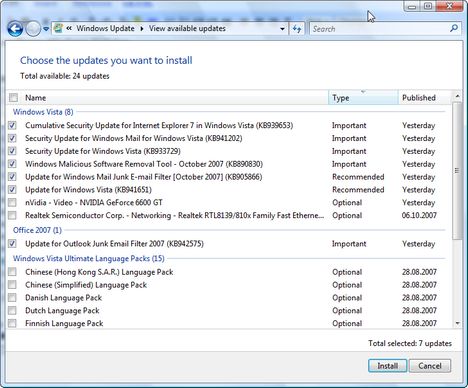
Task: Click Total selected: 7 updates text
Action: point(410,343)
